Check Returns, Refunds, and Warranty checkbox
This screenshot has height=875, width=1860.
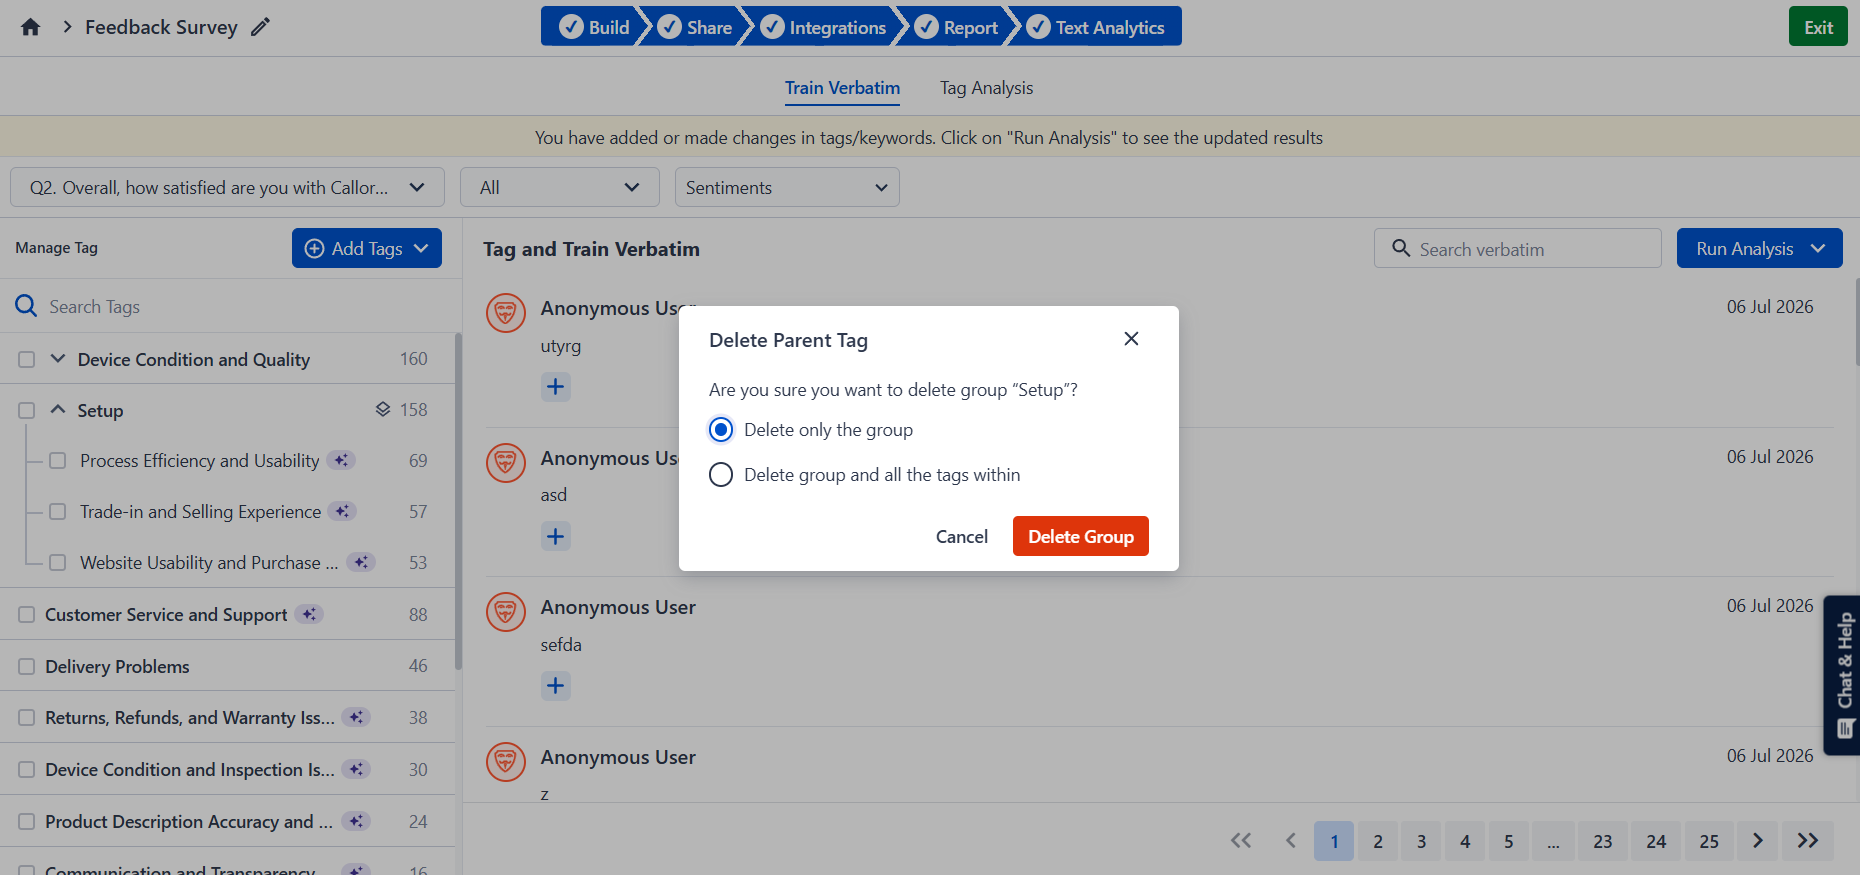point(27,718)
